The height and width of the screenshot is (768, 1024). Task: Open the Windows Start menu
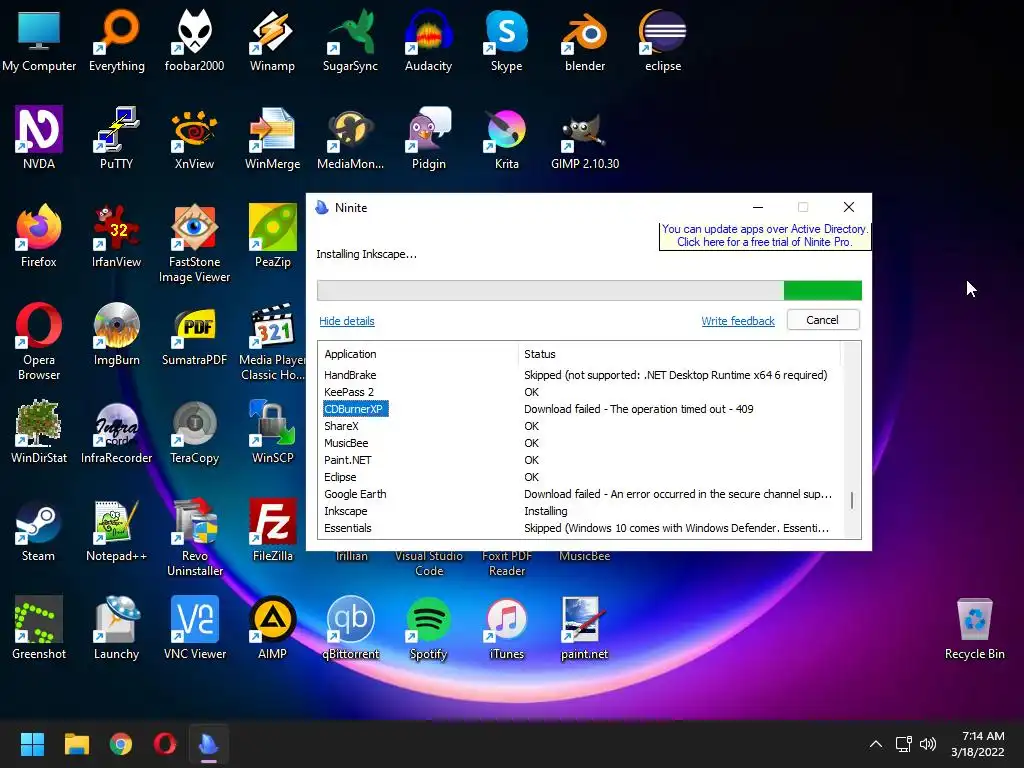[x=32, y=744]
